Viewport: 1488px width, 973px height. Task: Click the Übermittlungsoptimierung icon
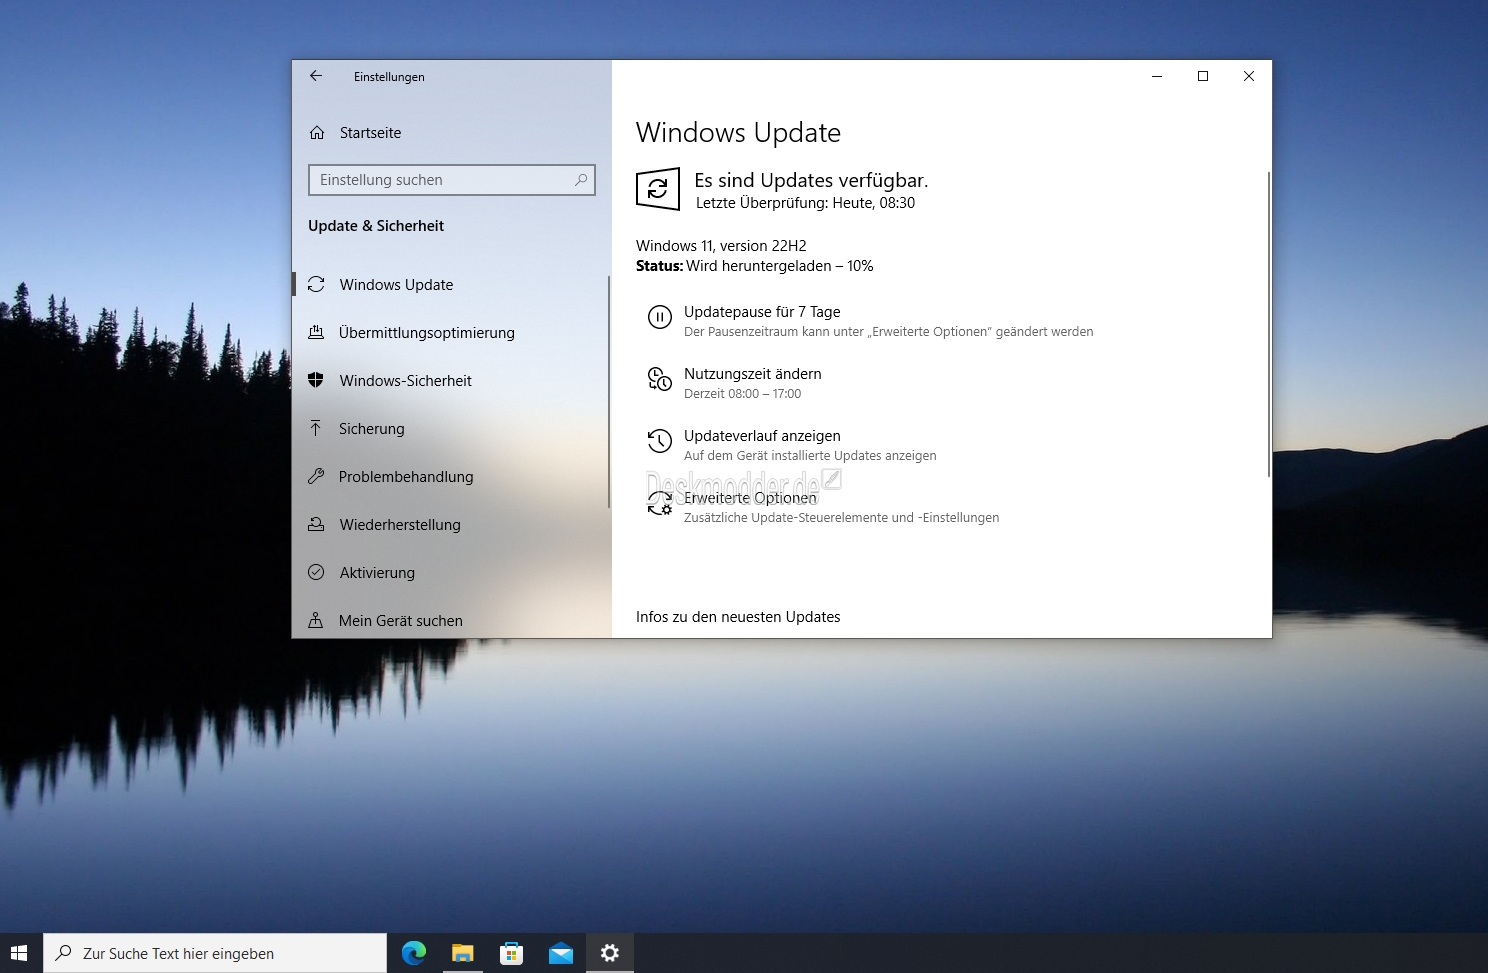(x=316, y=333)
